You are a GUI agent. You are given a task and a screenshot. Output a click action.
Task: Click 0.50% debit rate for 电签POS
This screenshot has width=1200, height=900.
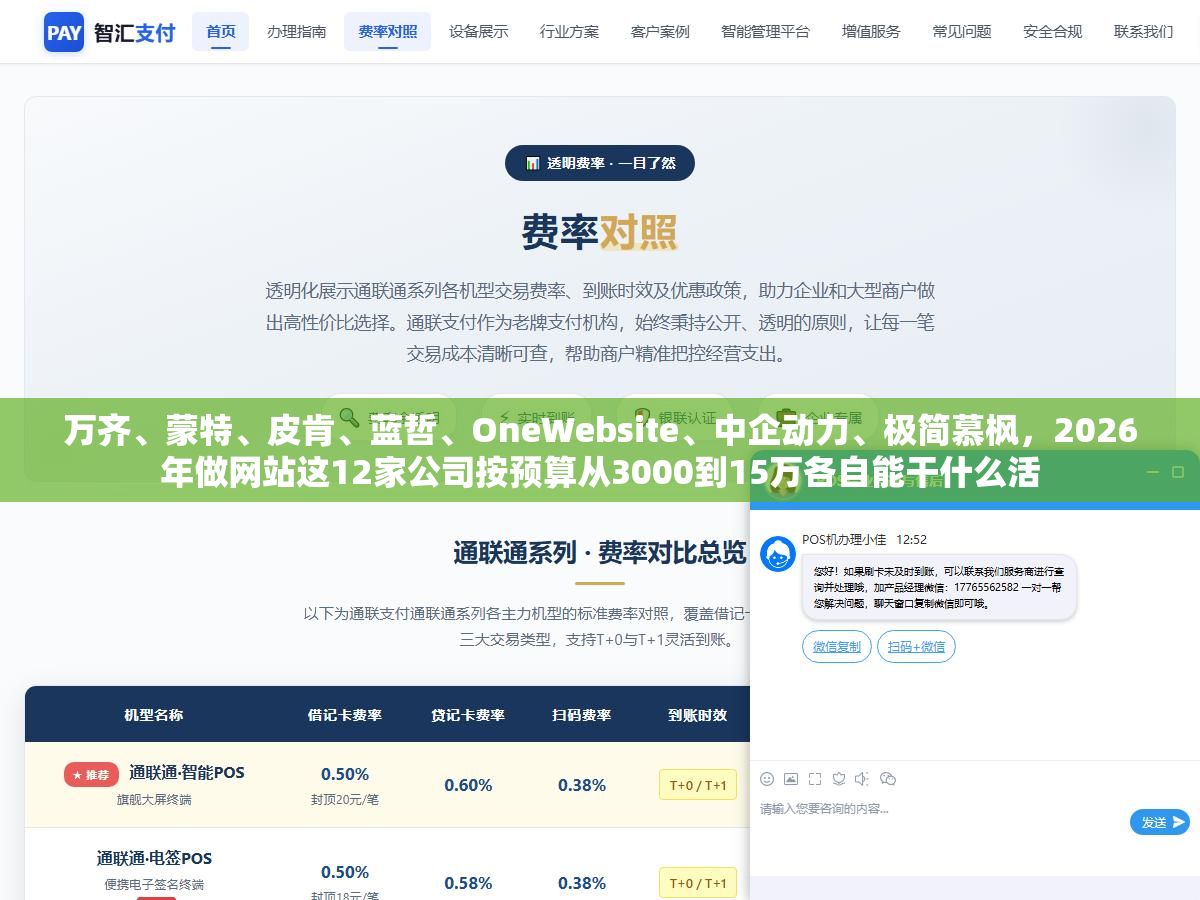coord(345,872)
